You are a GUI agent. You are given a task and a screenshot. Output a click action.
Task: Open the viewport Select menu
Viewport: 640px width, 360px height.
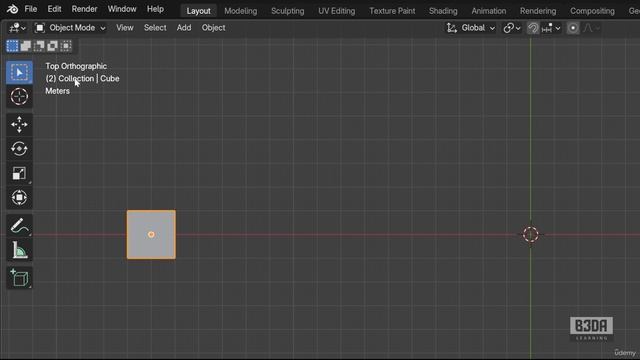[x=155, y=28]
